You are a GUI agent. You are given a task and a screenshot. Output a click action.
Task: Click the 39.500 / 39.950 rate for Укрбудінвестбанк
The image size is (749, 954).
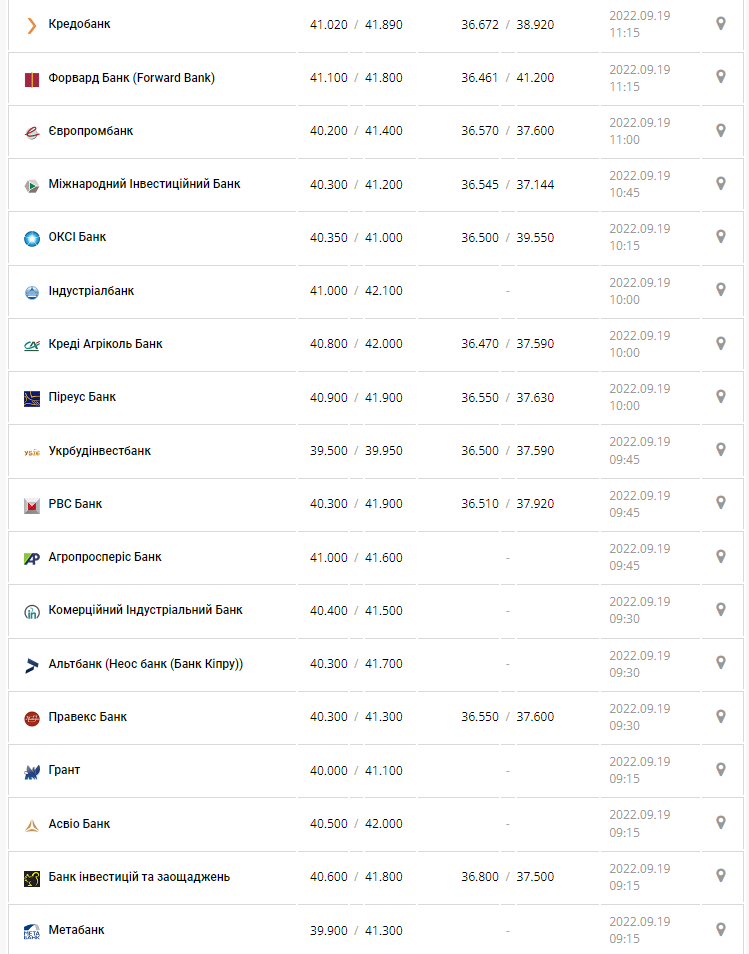point(356,451)
